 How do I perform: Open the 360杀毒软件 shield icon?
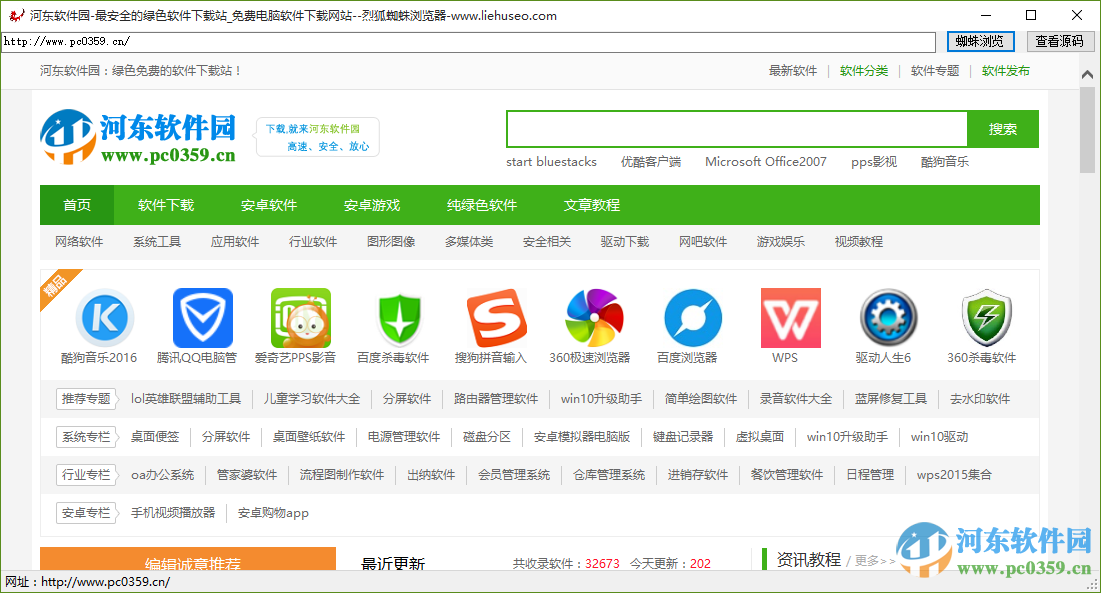click(984, 318)
